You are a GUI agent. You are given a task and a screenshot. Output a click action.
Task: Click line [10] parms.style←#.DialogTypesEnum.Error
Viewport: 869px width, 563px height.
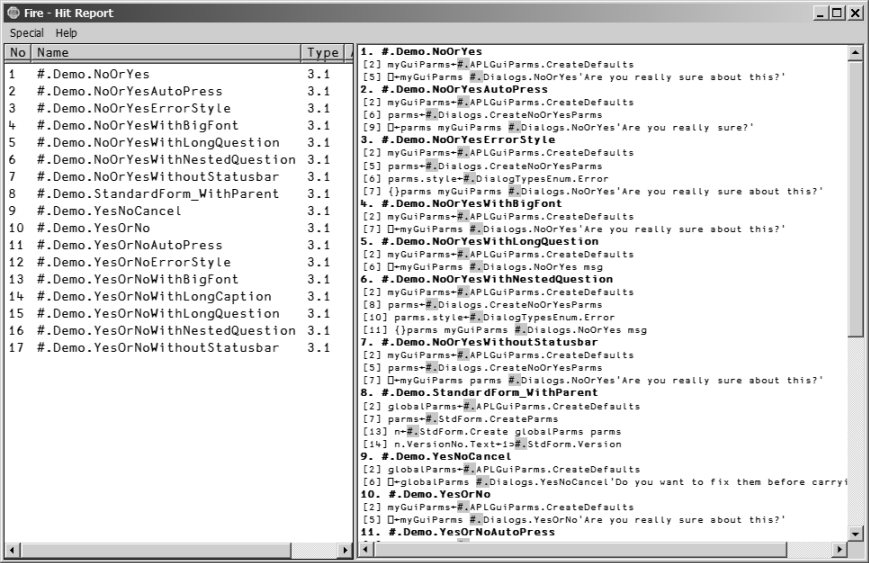pyautogui.click(x=489, y=318)
